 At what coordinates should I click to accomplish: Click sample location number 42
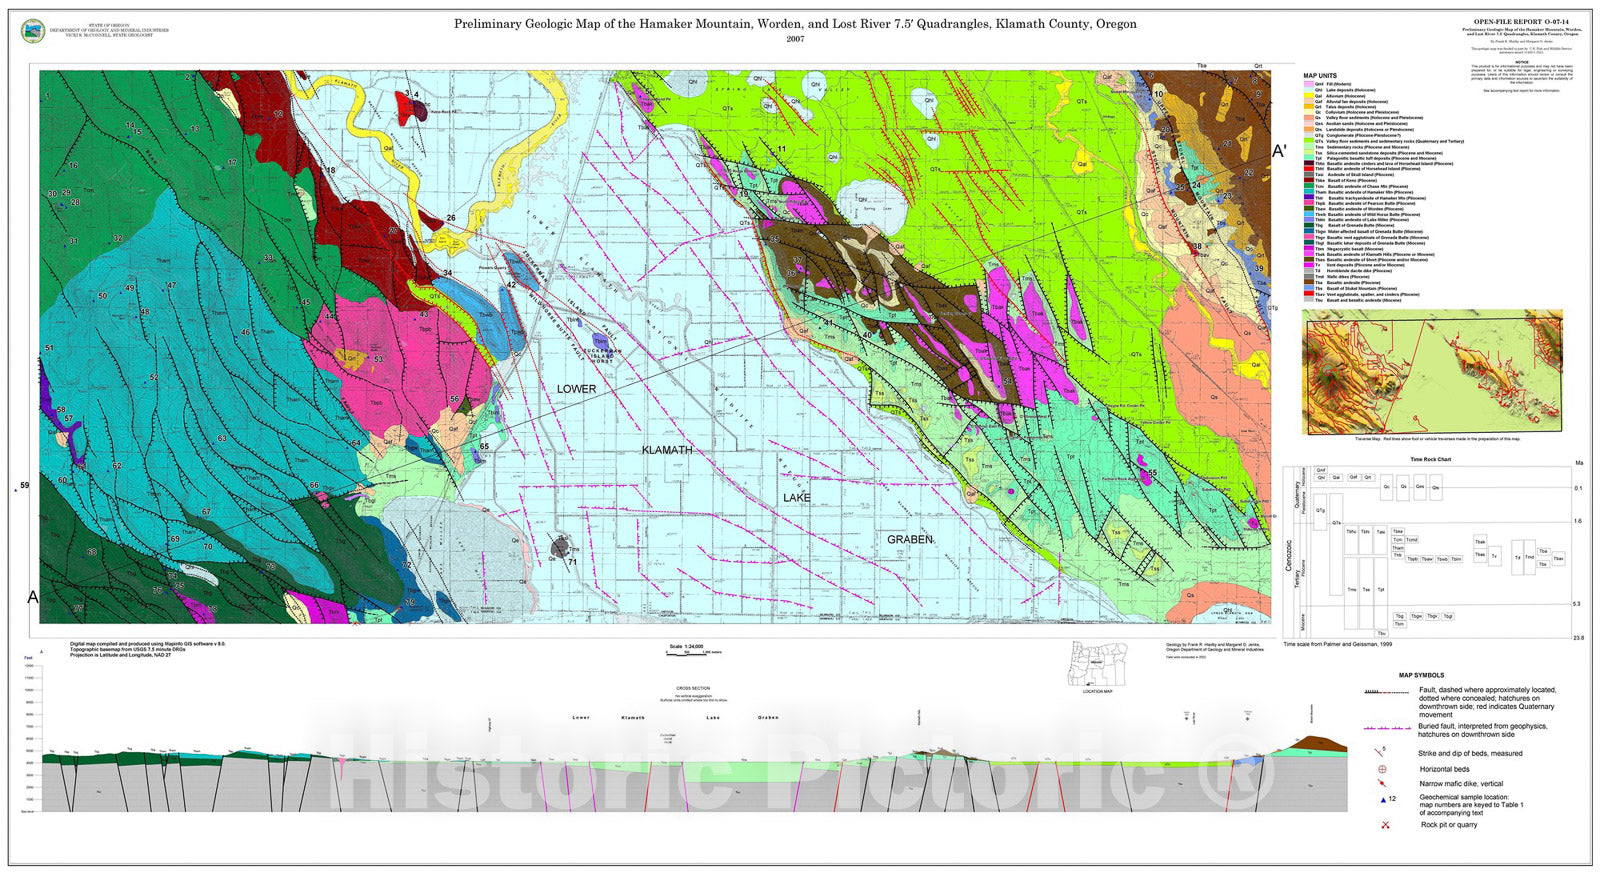(x=511, y=285)
